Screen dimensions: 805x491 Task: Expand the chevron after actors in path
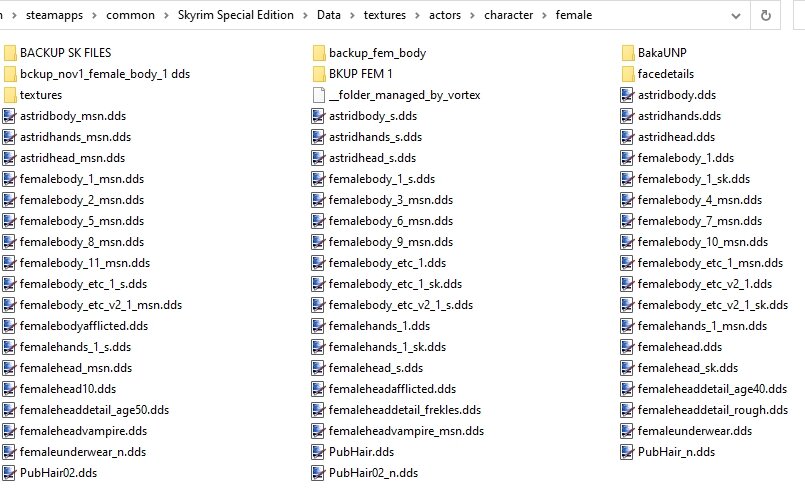(472, 16)
